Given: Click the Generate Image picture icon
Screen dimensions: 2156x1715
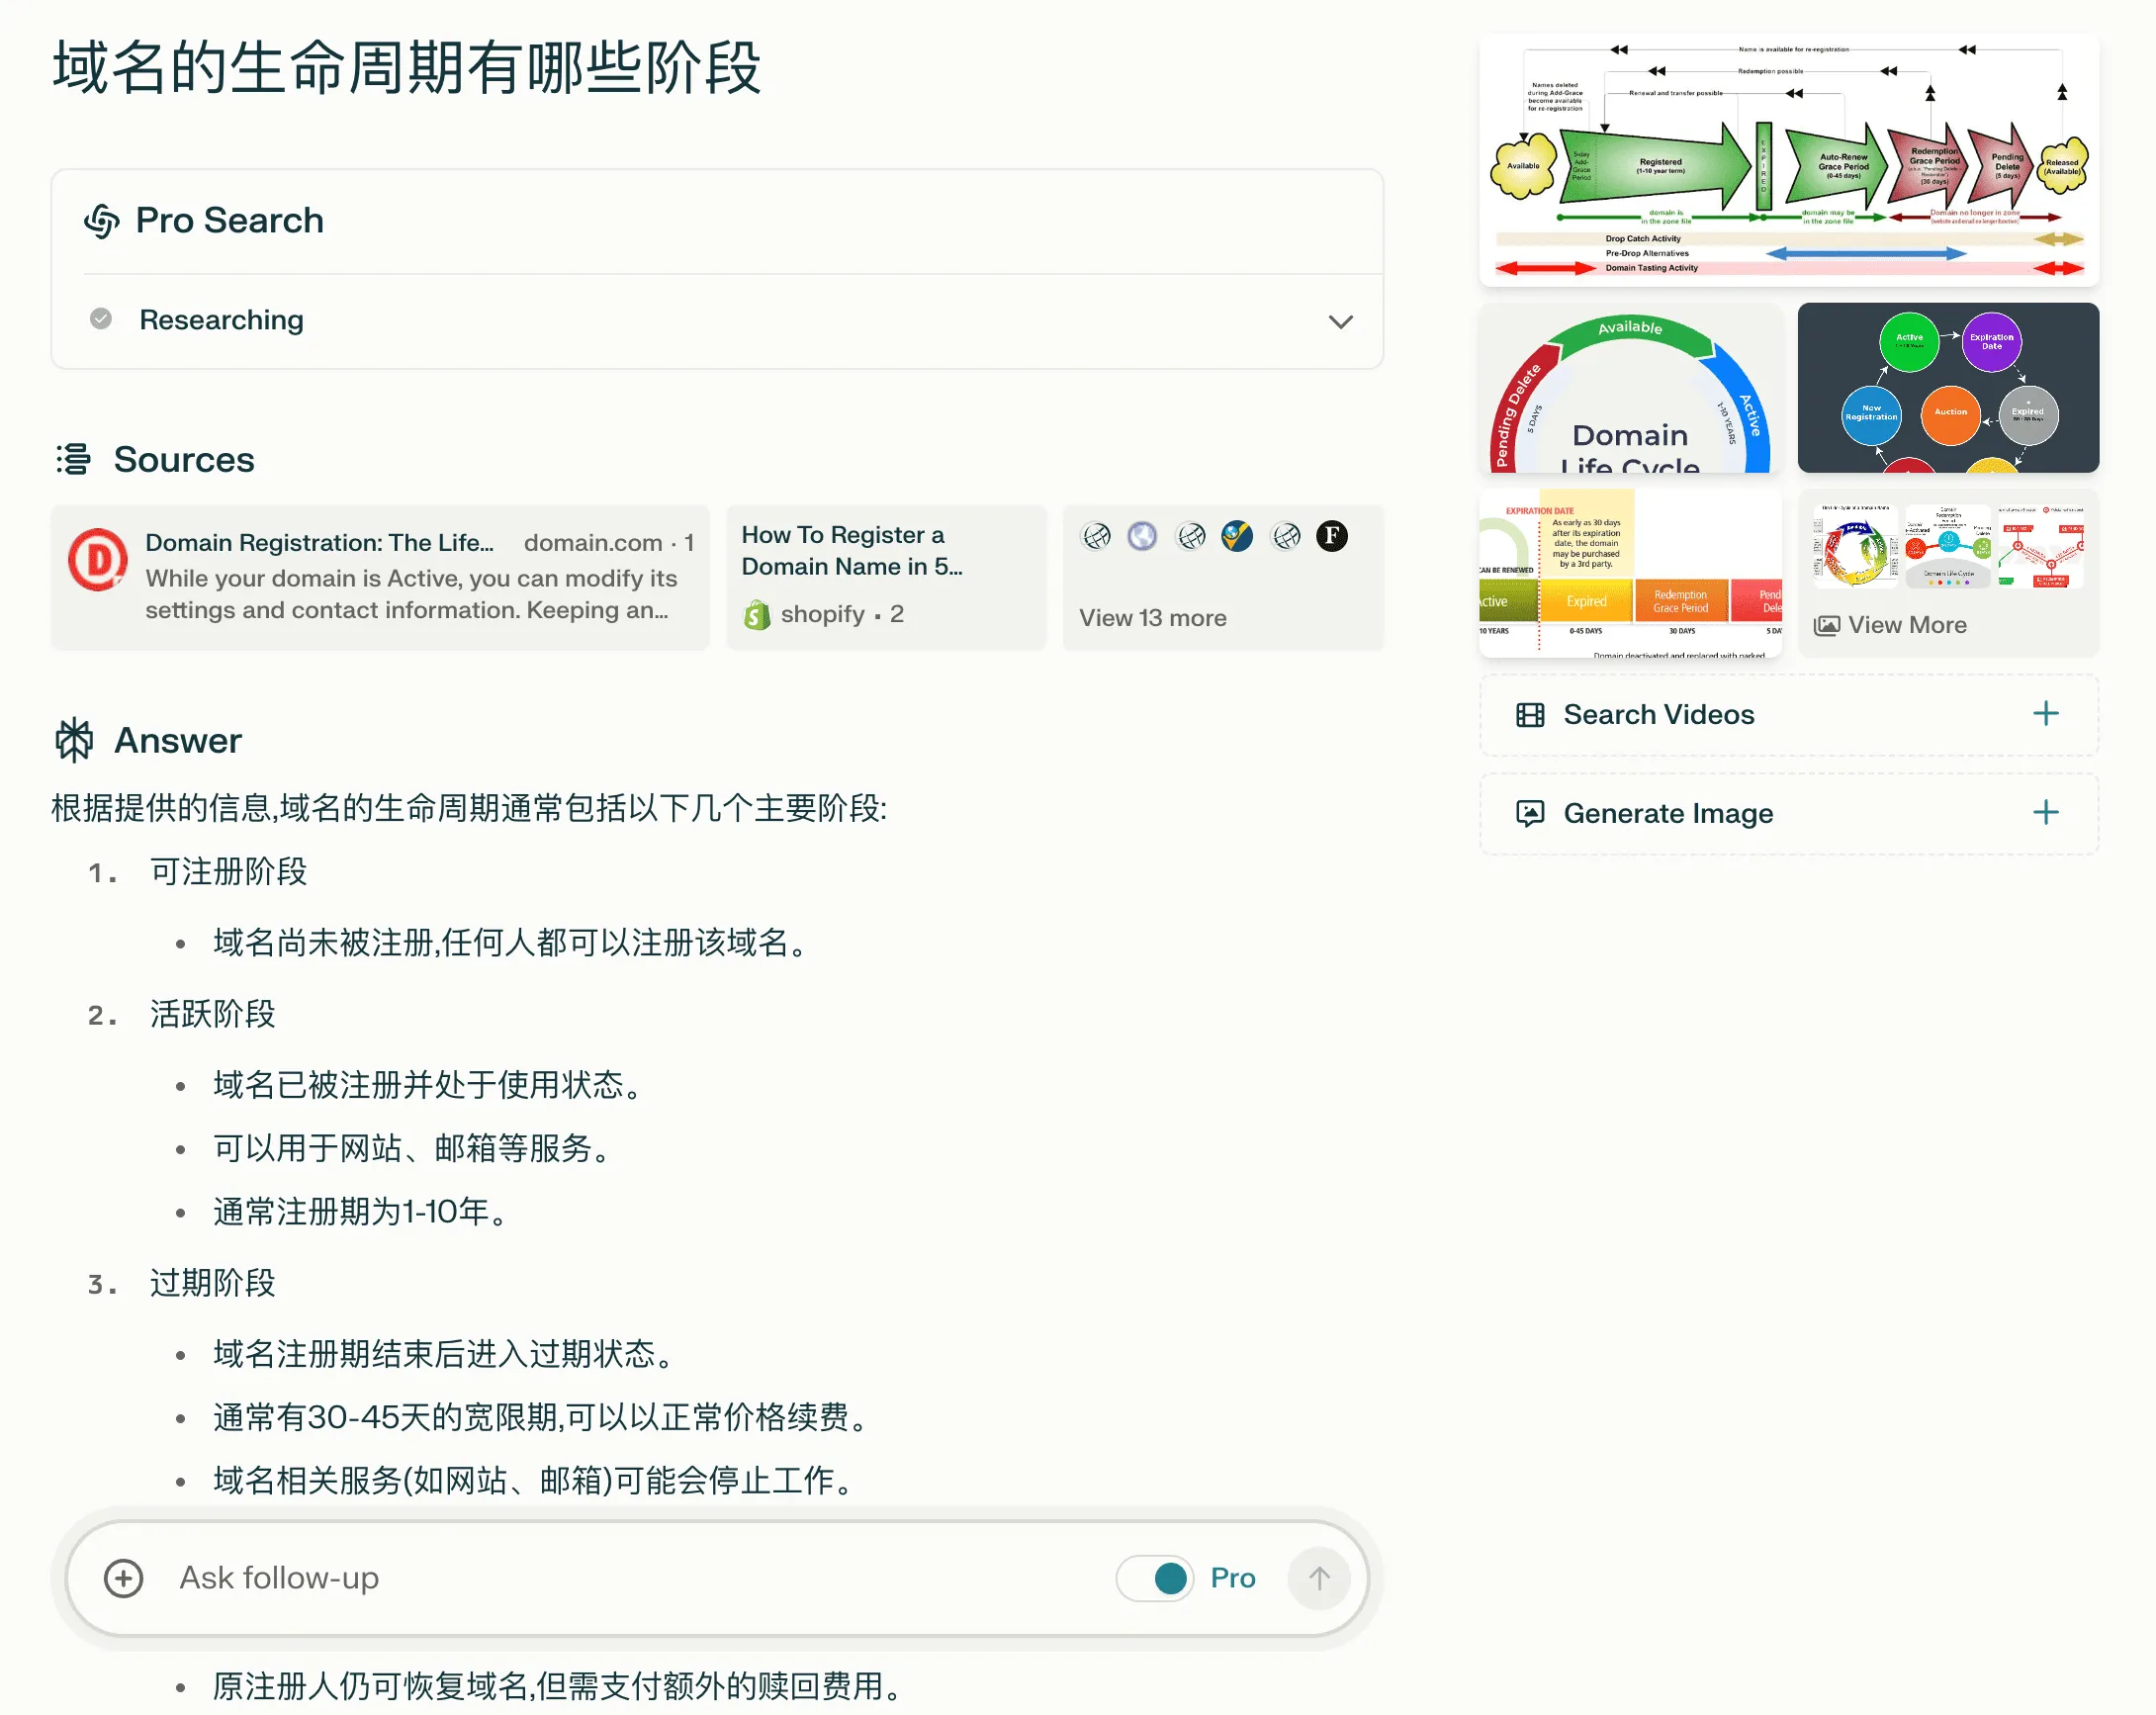Looking at the screenshot, I should point(1530,813).
